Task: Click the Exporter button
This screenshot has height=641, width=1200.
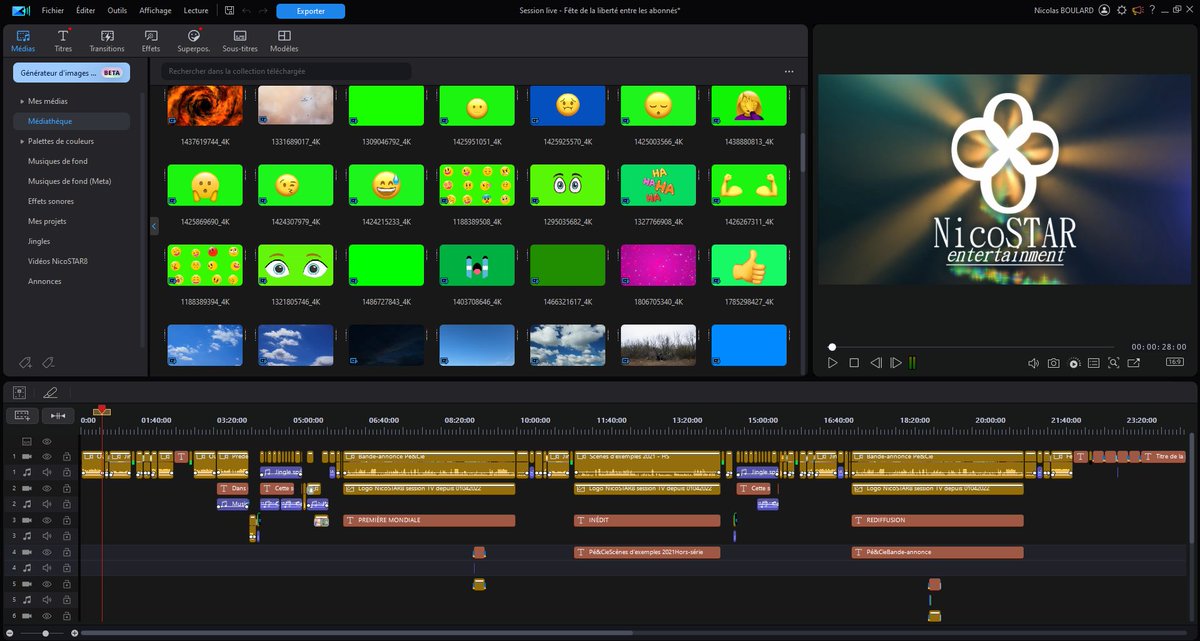Action: 311,11
